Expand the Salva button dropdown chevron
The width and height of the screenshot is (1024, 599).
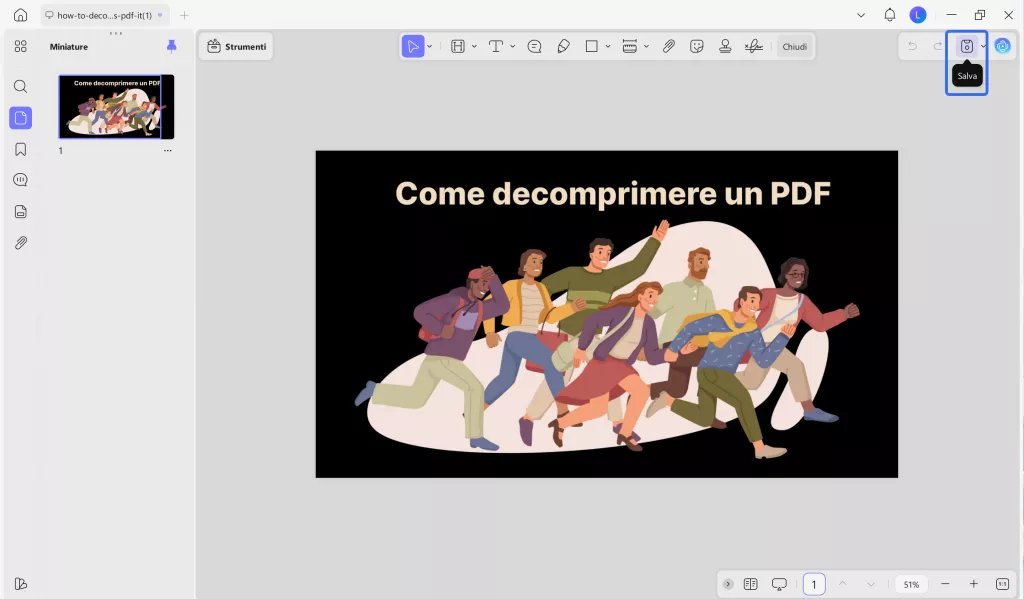pos(982,46)
